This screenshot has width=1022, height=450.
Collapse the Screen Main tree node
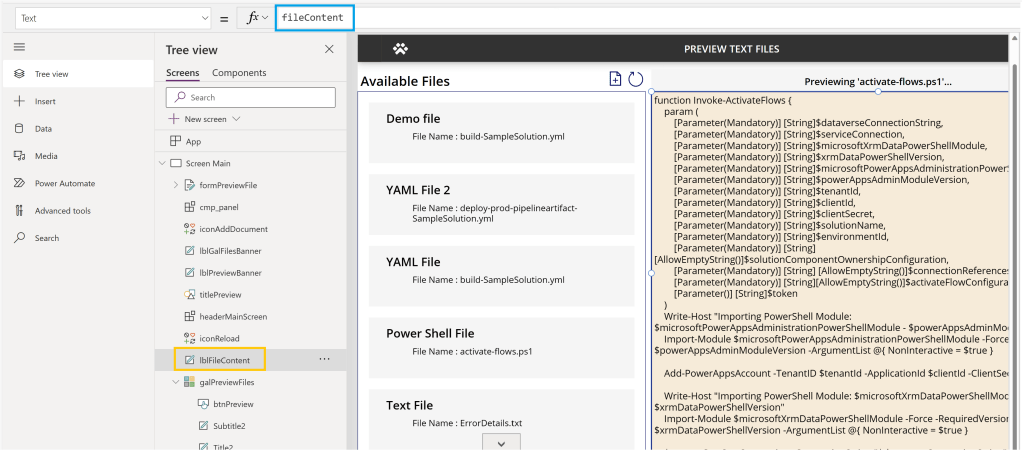[x=161, y=163]
